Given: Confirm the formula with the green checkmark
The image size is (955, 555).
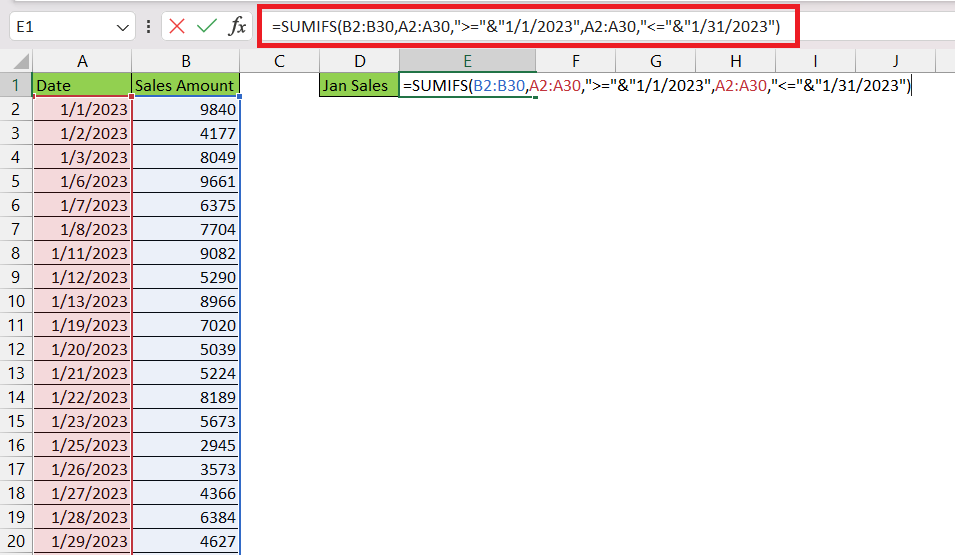Looking at the screenshot, I should [x=207, y=26].
